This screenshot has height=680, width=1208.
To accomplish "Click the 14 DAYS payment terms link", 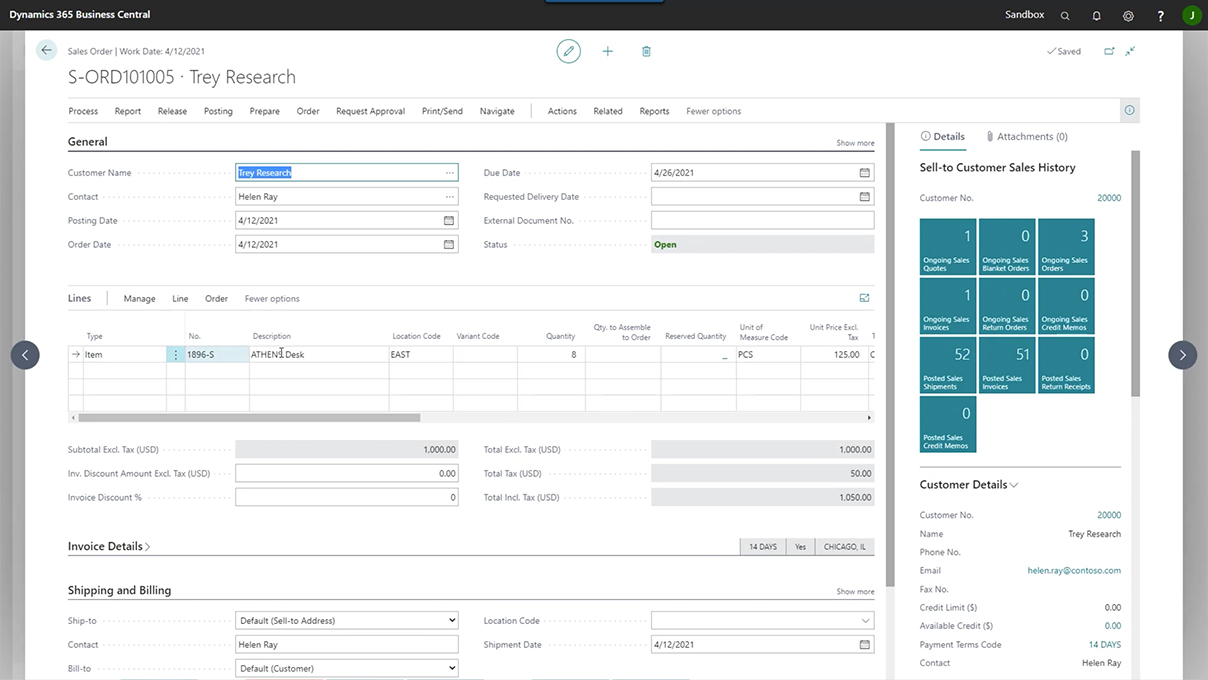I will 1105,645.
